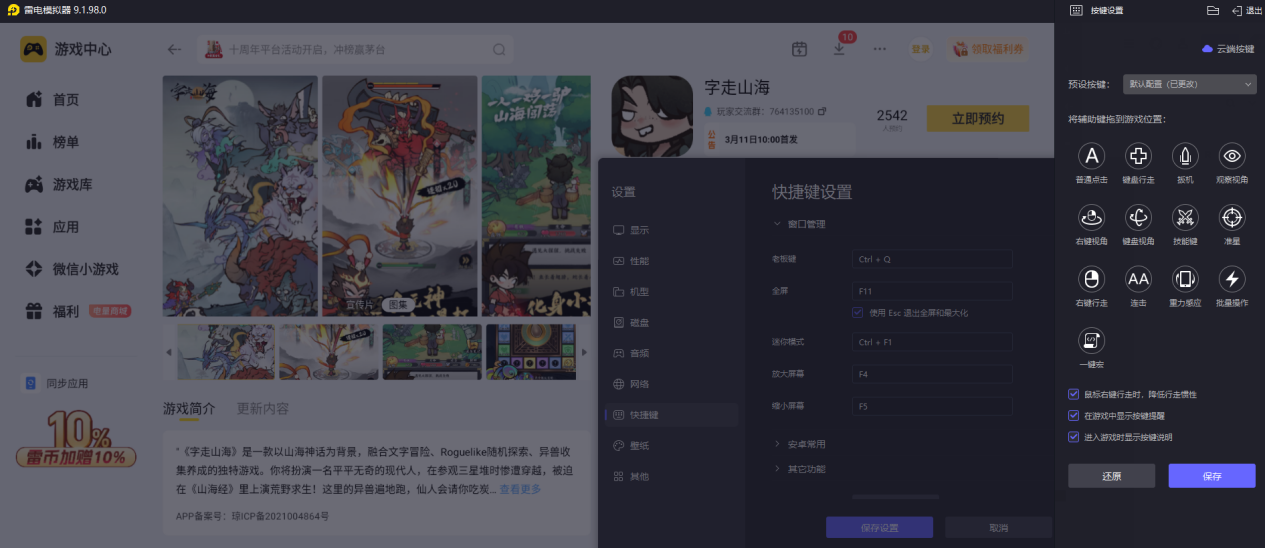Viewport: 1265px width, 548px height.
Task: Click 查看更多 link in game description
Action: [520, 490]
